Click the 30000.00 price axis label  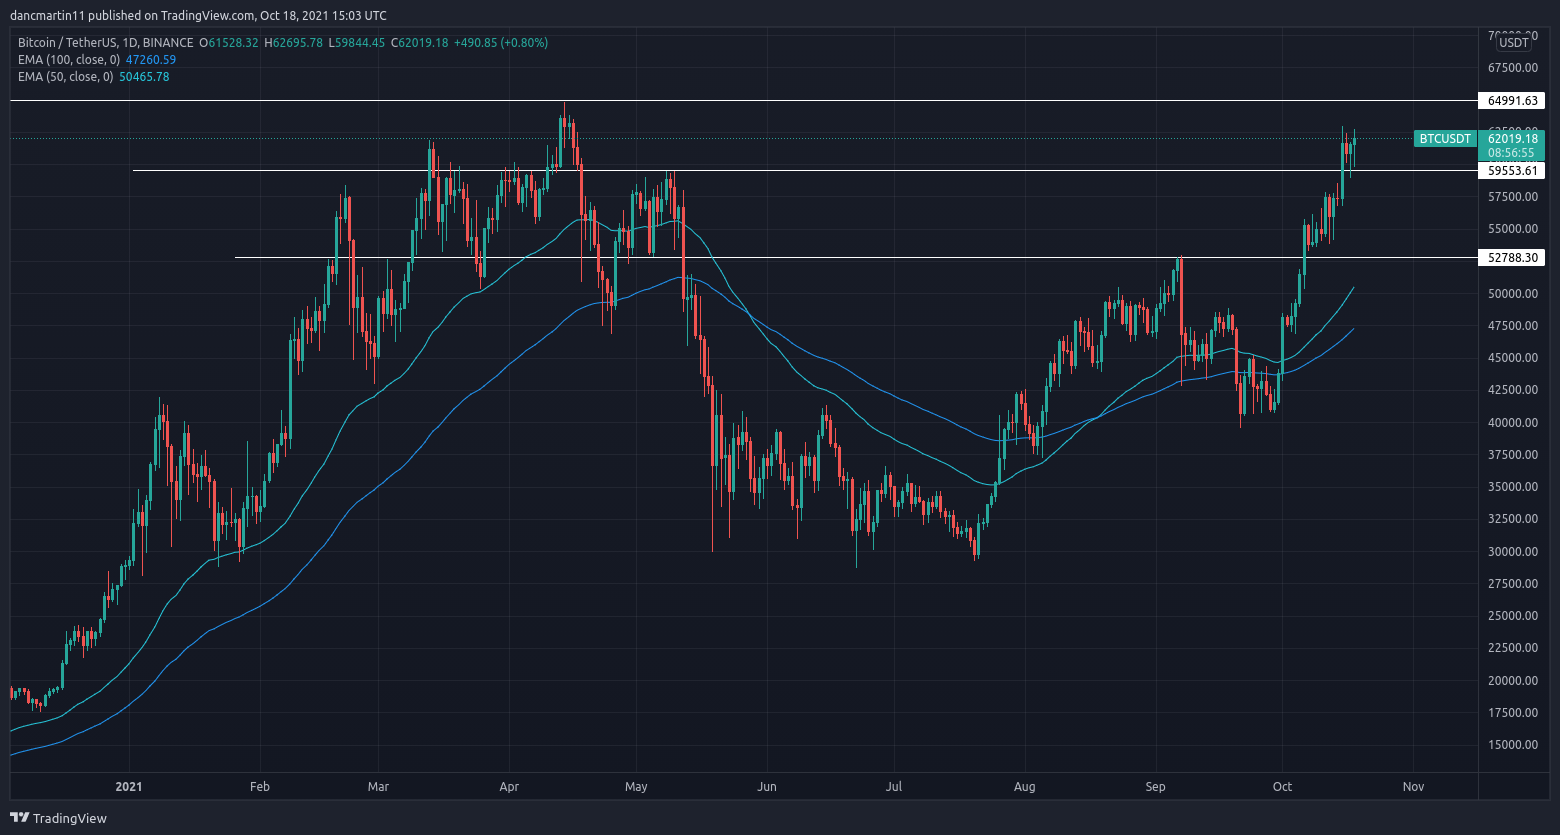pos(1512,552)
